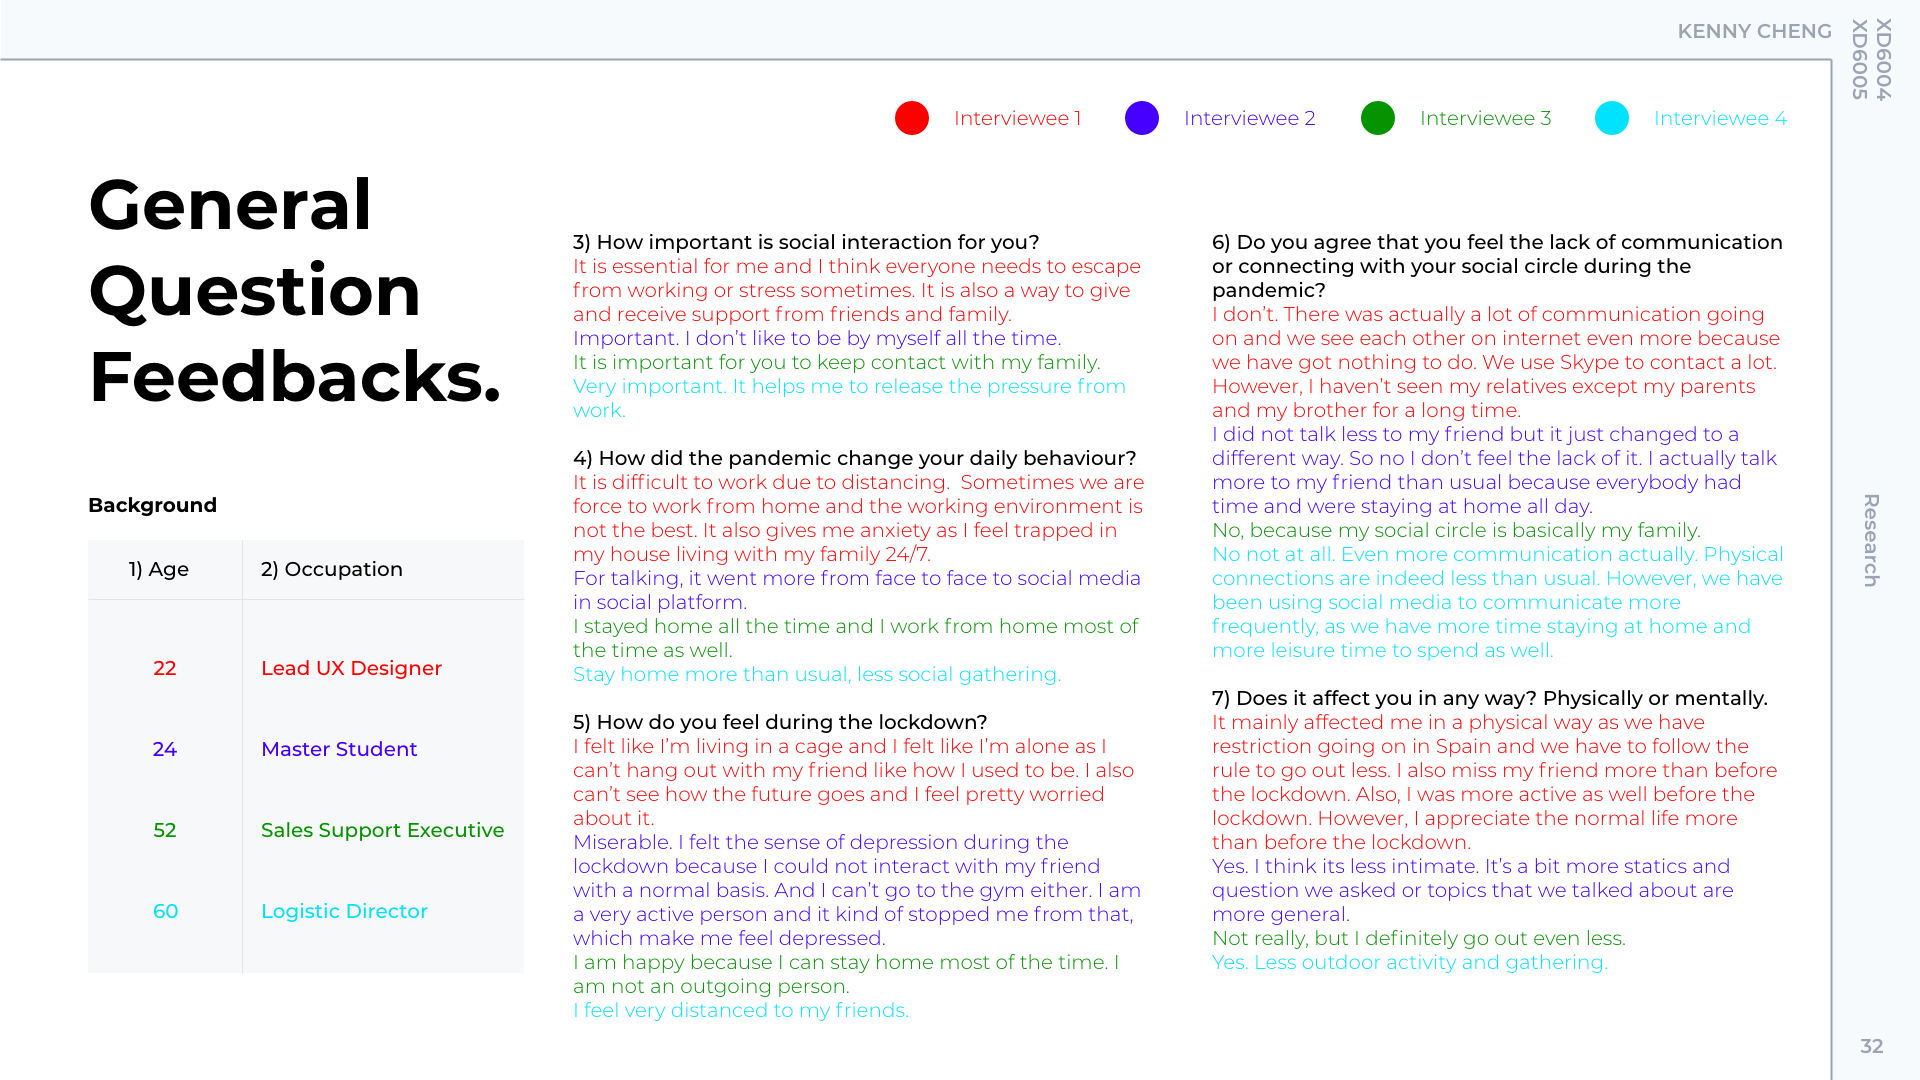Click answer 'I stayed home all the time and I work'
The width and height of the screenshot is (1920, 1080).
855,638
